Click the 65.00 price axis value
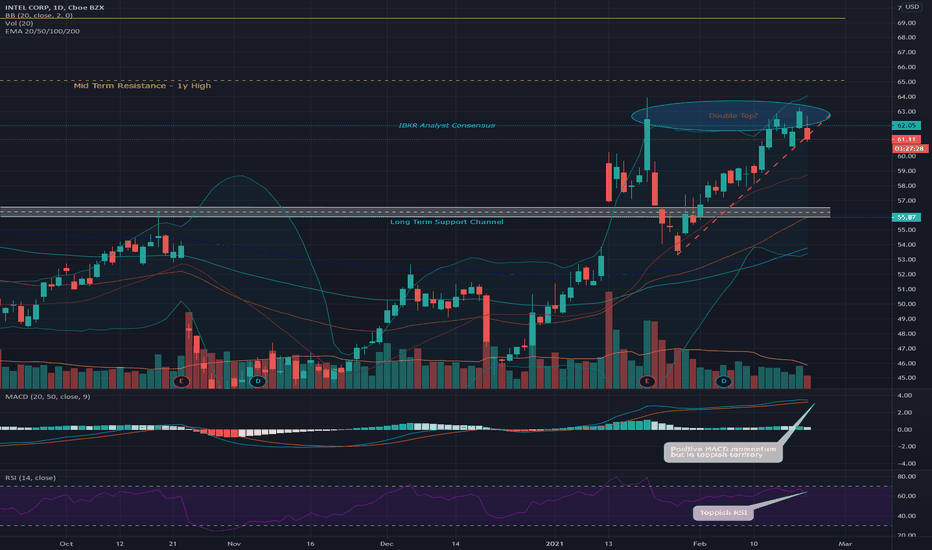The height and width of the screenshot is (550, 932). click(906, 82)
